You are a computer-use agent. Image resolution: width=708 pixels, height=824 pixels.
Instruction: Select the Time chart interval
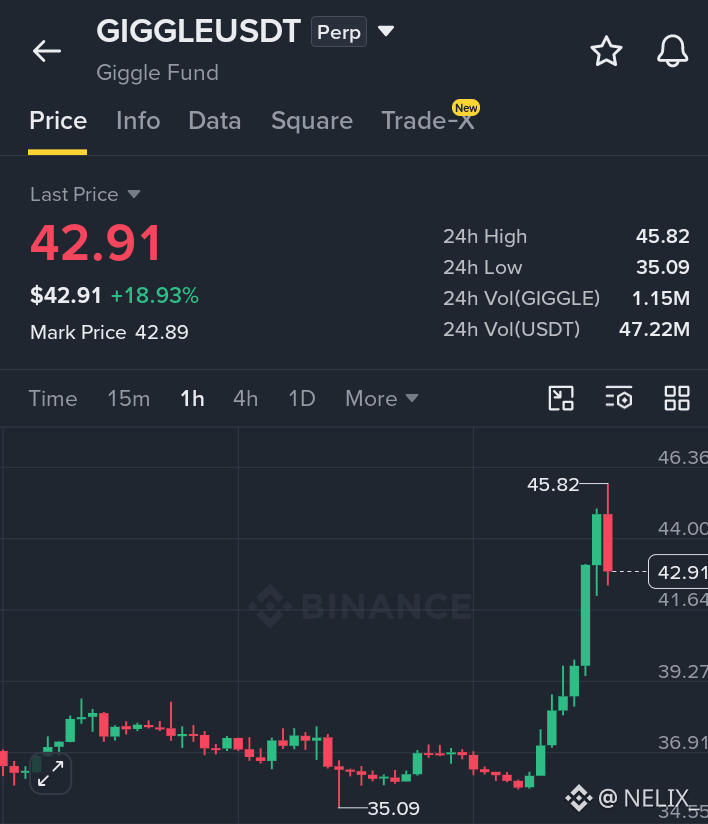(x=53, y=398)
